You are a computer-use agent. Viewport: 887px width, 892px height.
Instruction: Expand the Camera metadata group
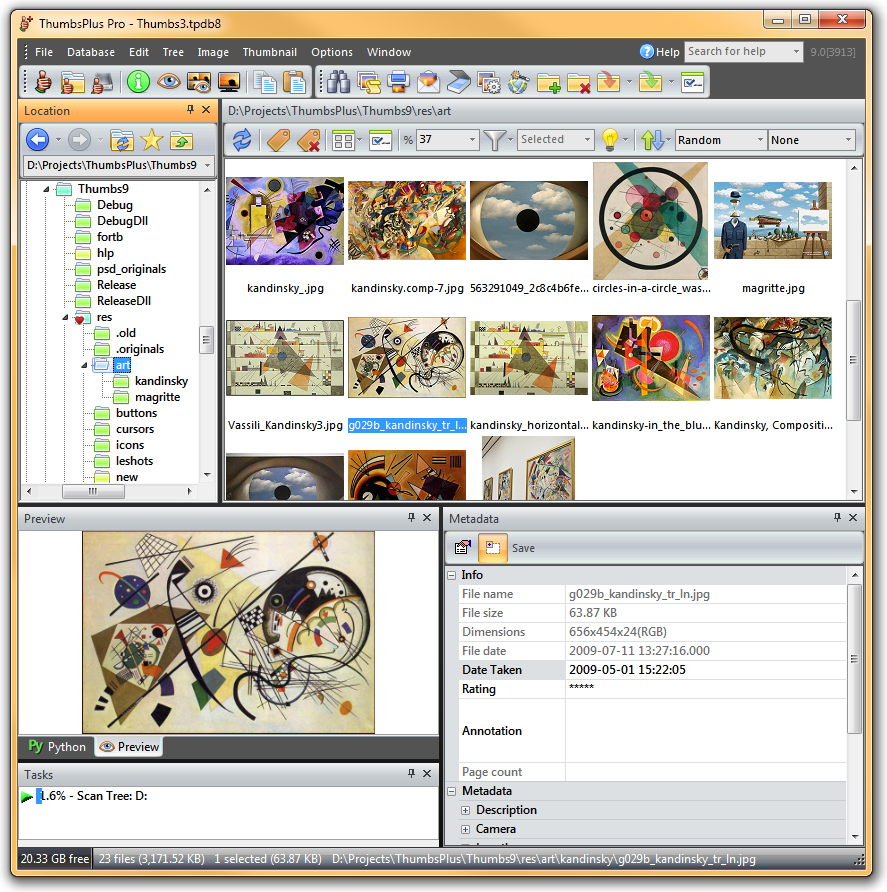[465, 829]
